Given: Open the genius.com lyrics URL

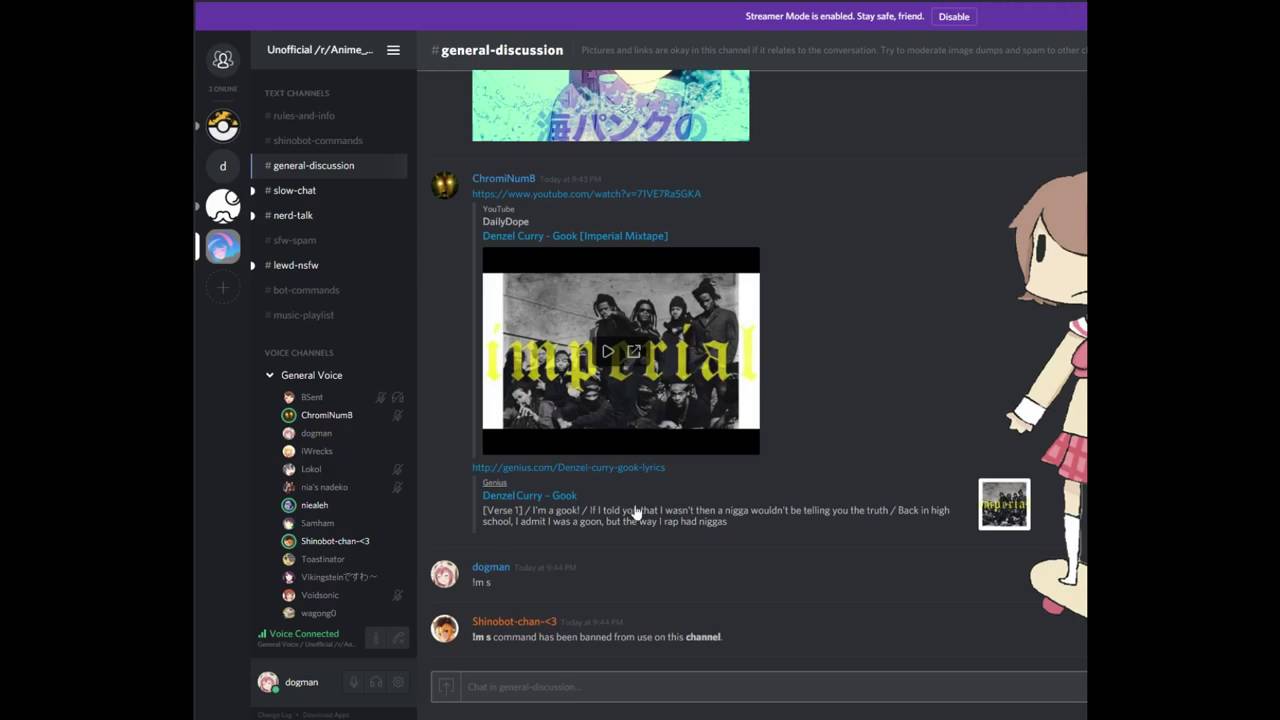Looking at the screenshot, I should pos(568,467).
